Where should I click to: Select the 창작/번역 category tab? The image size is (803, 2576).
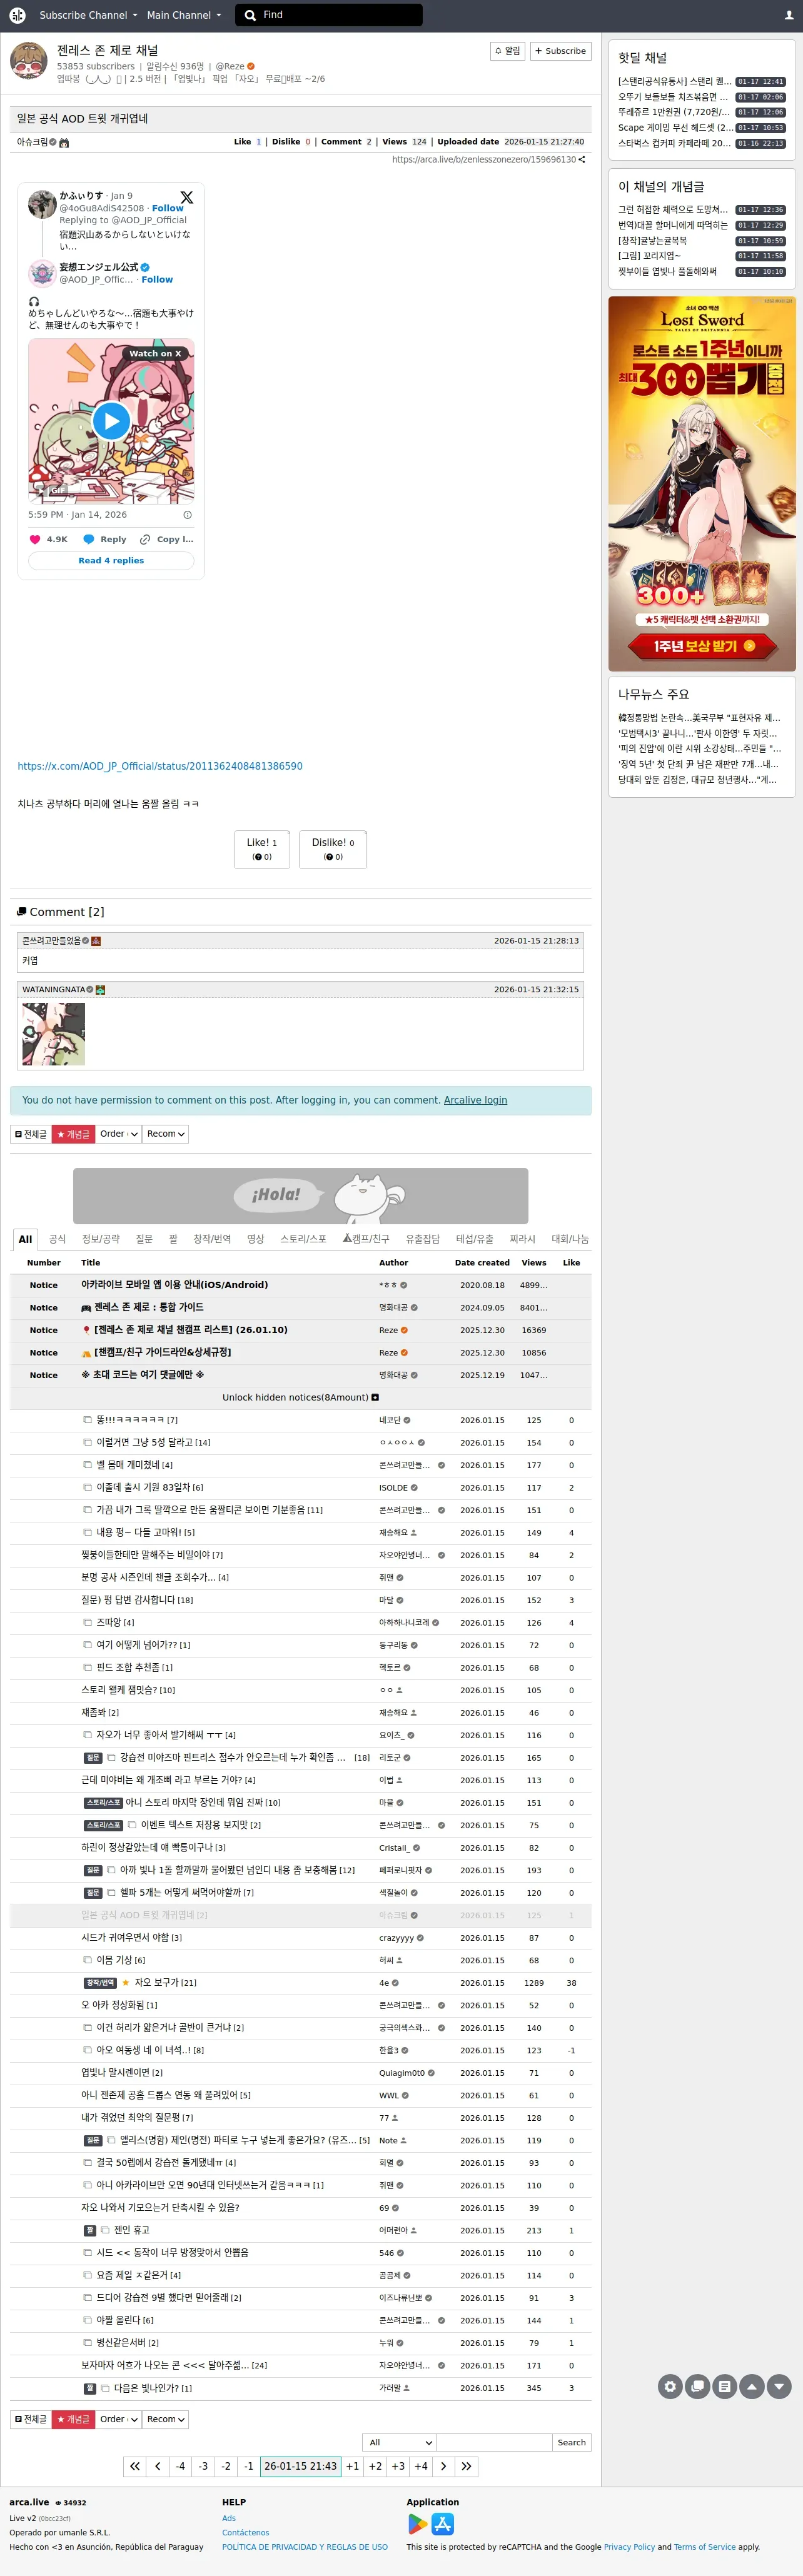click(212, 1239)
